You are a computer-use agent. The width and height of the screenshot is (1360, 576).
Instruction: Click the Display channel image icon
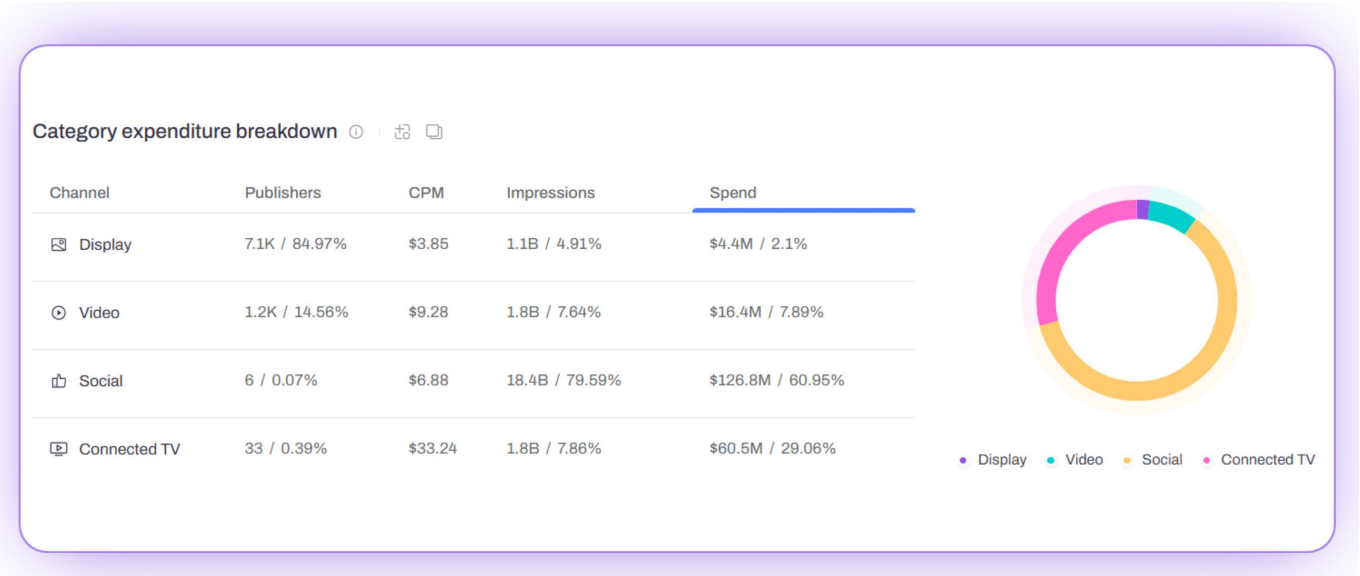[x=59, y=245]
